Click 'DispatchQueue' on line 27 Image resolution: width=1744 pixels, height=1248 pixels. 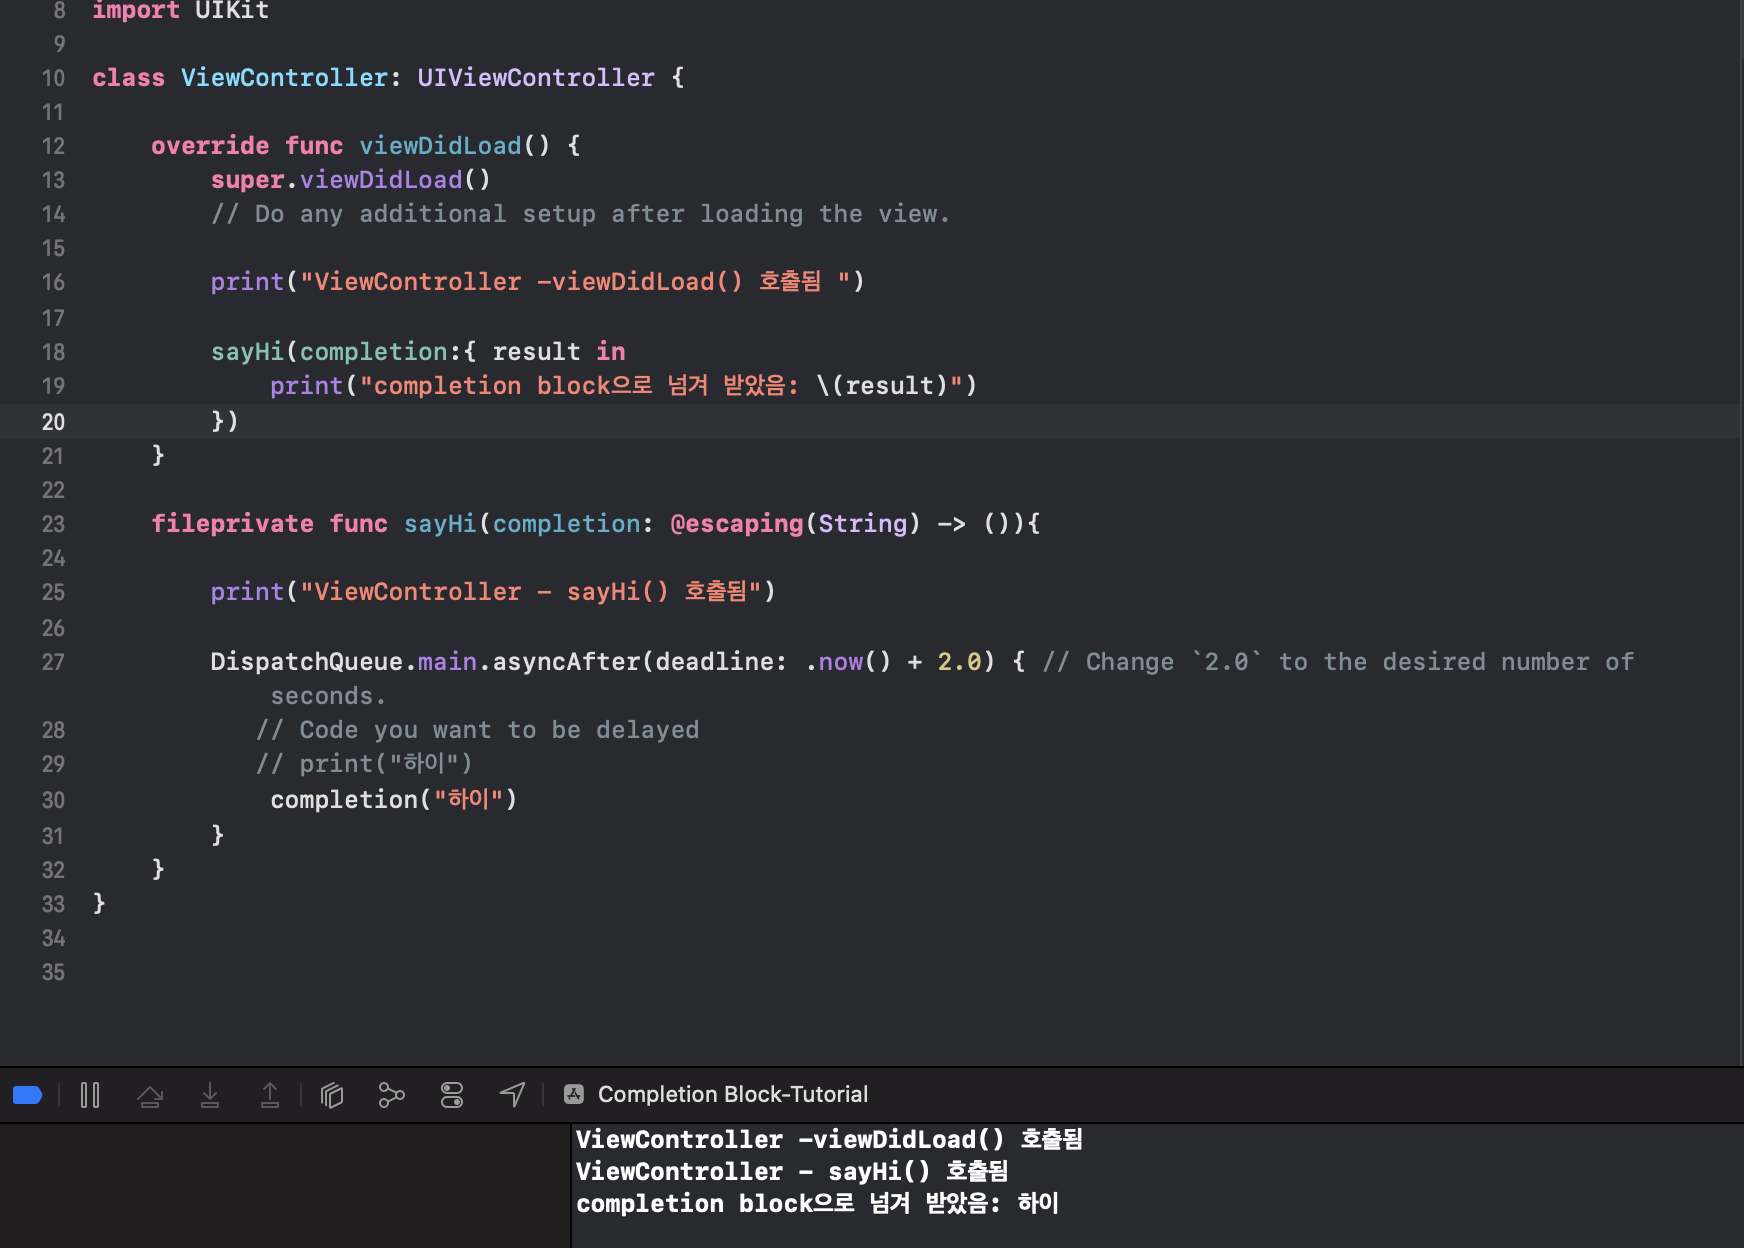[307, 662]
